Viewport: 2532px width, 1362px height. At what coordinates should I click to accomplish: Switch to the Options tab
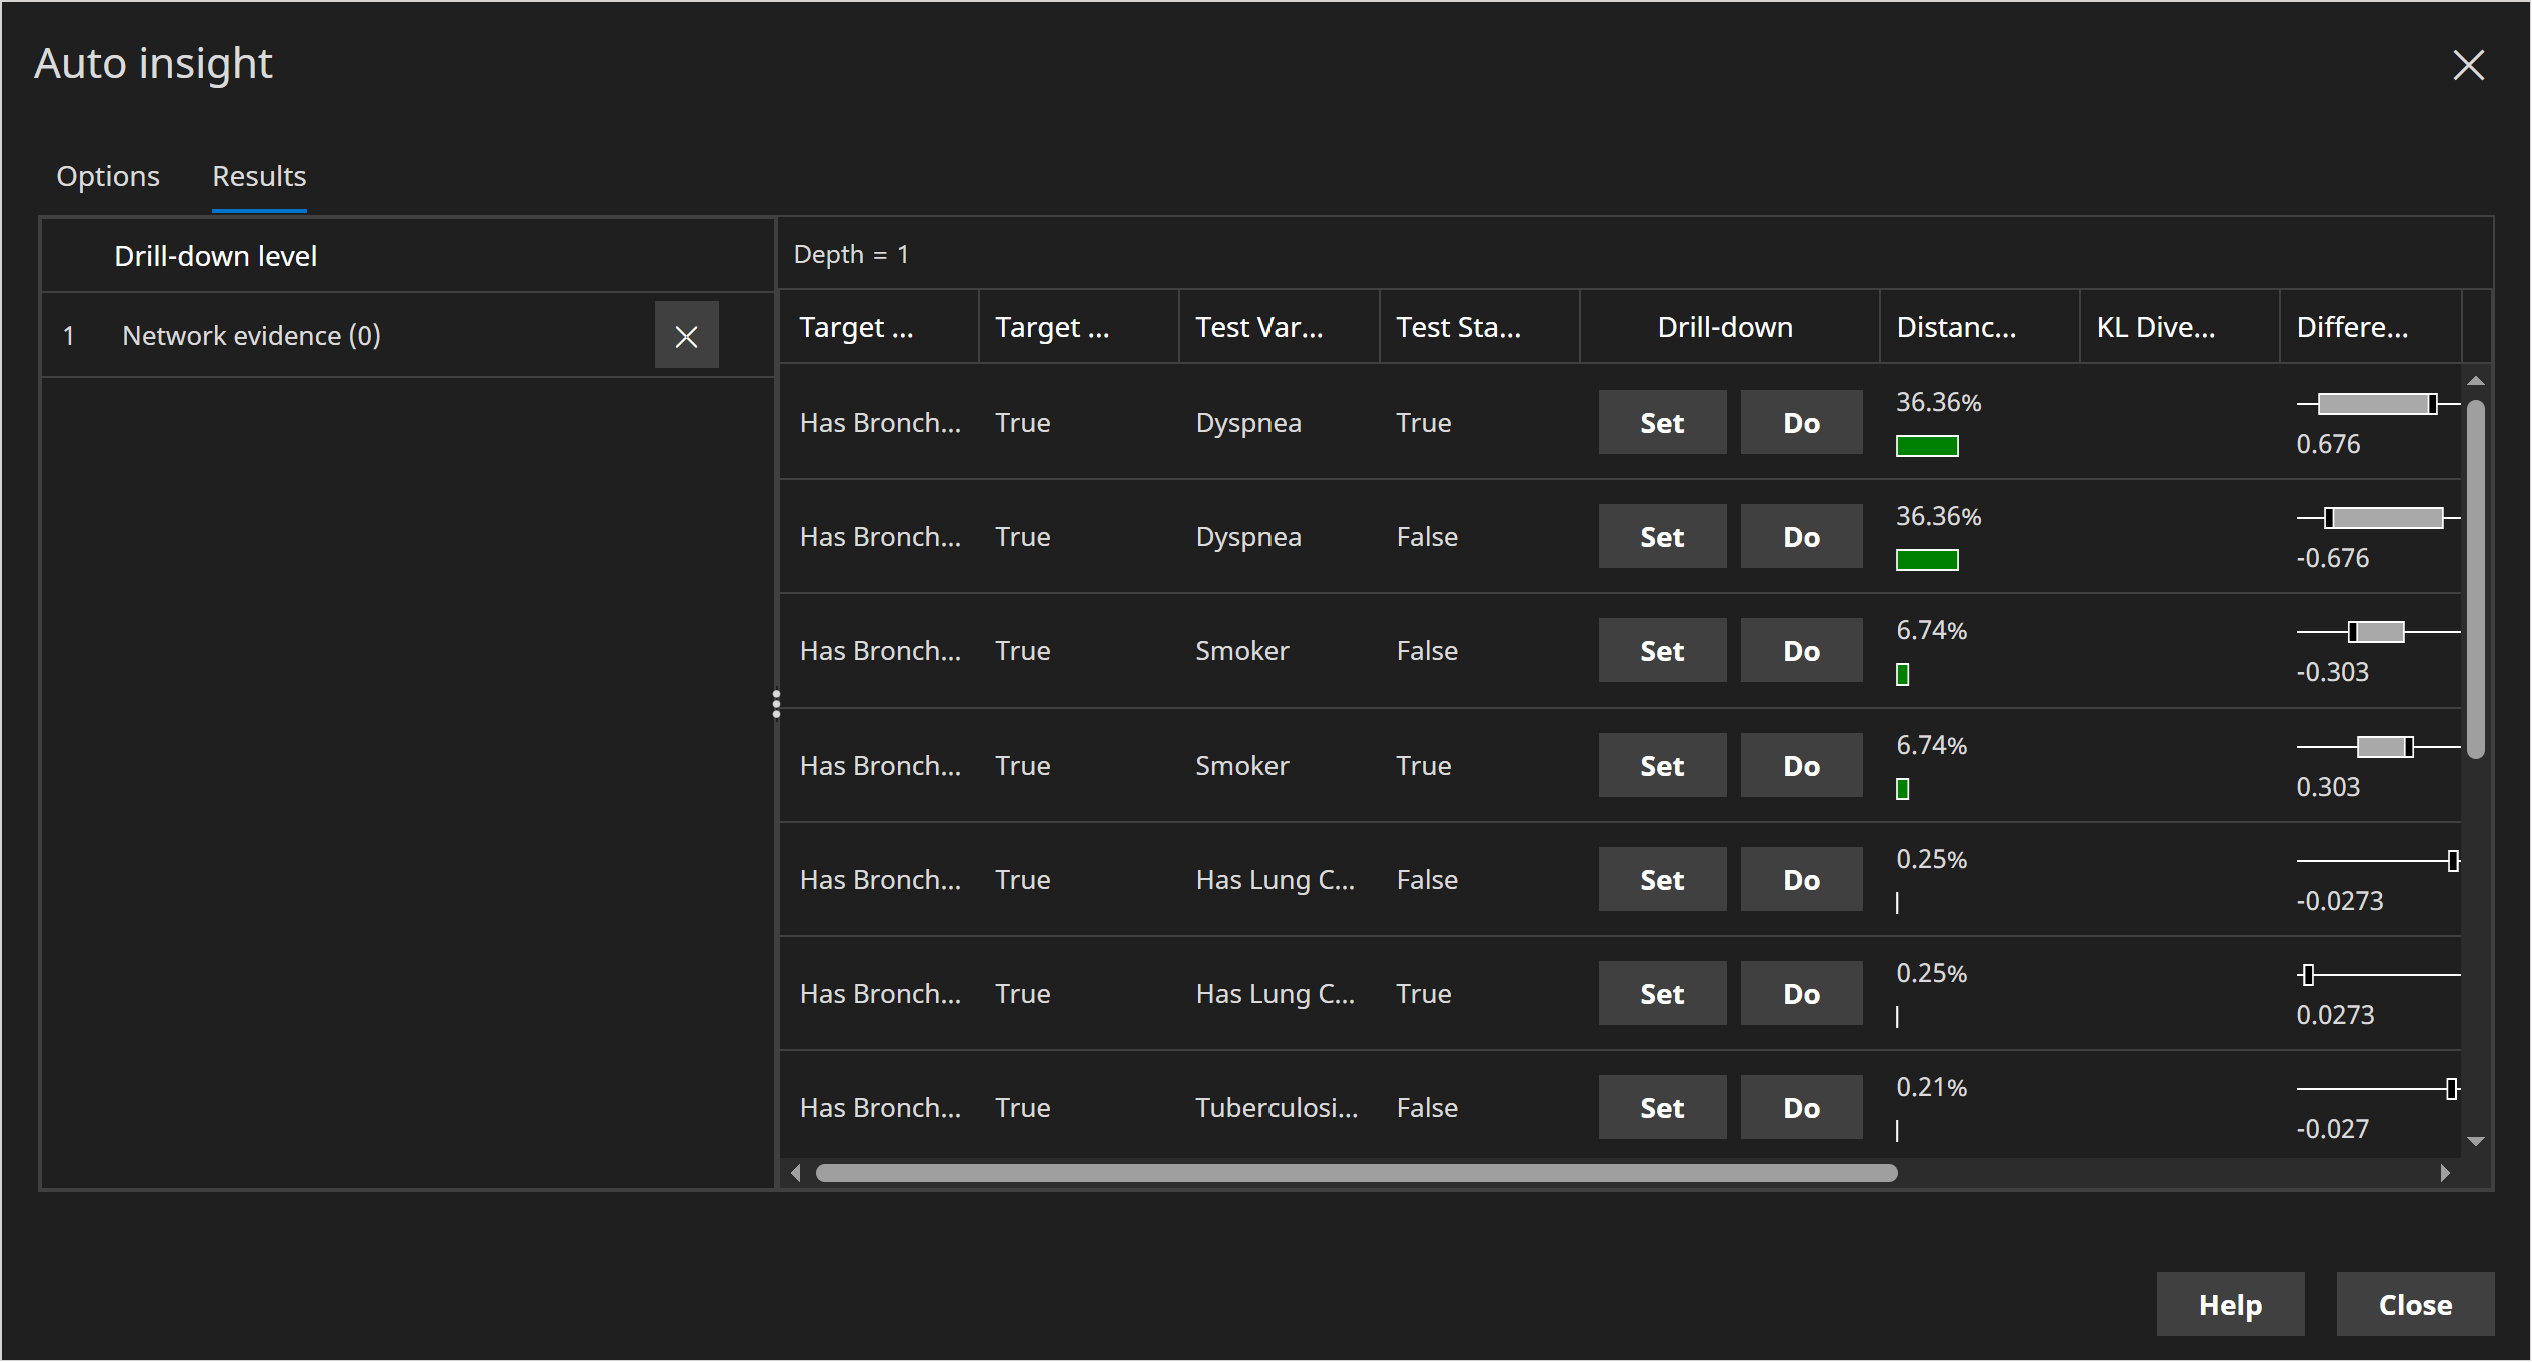(108, 176)
